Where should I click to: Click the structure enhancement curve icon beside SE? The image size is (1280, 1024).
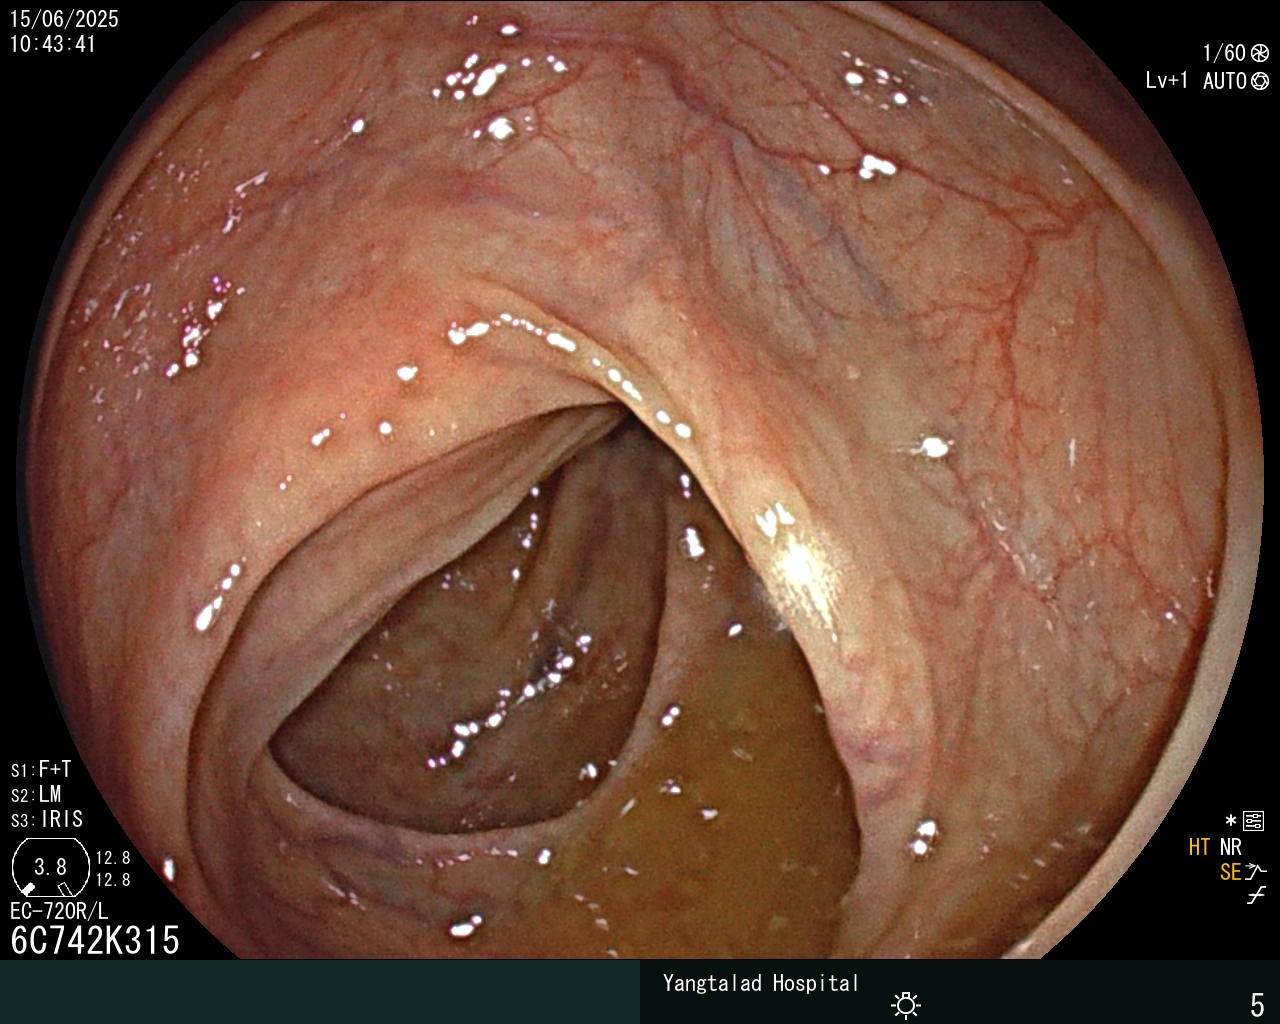coord(1256,871)
